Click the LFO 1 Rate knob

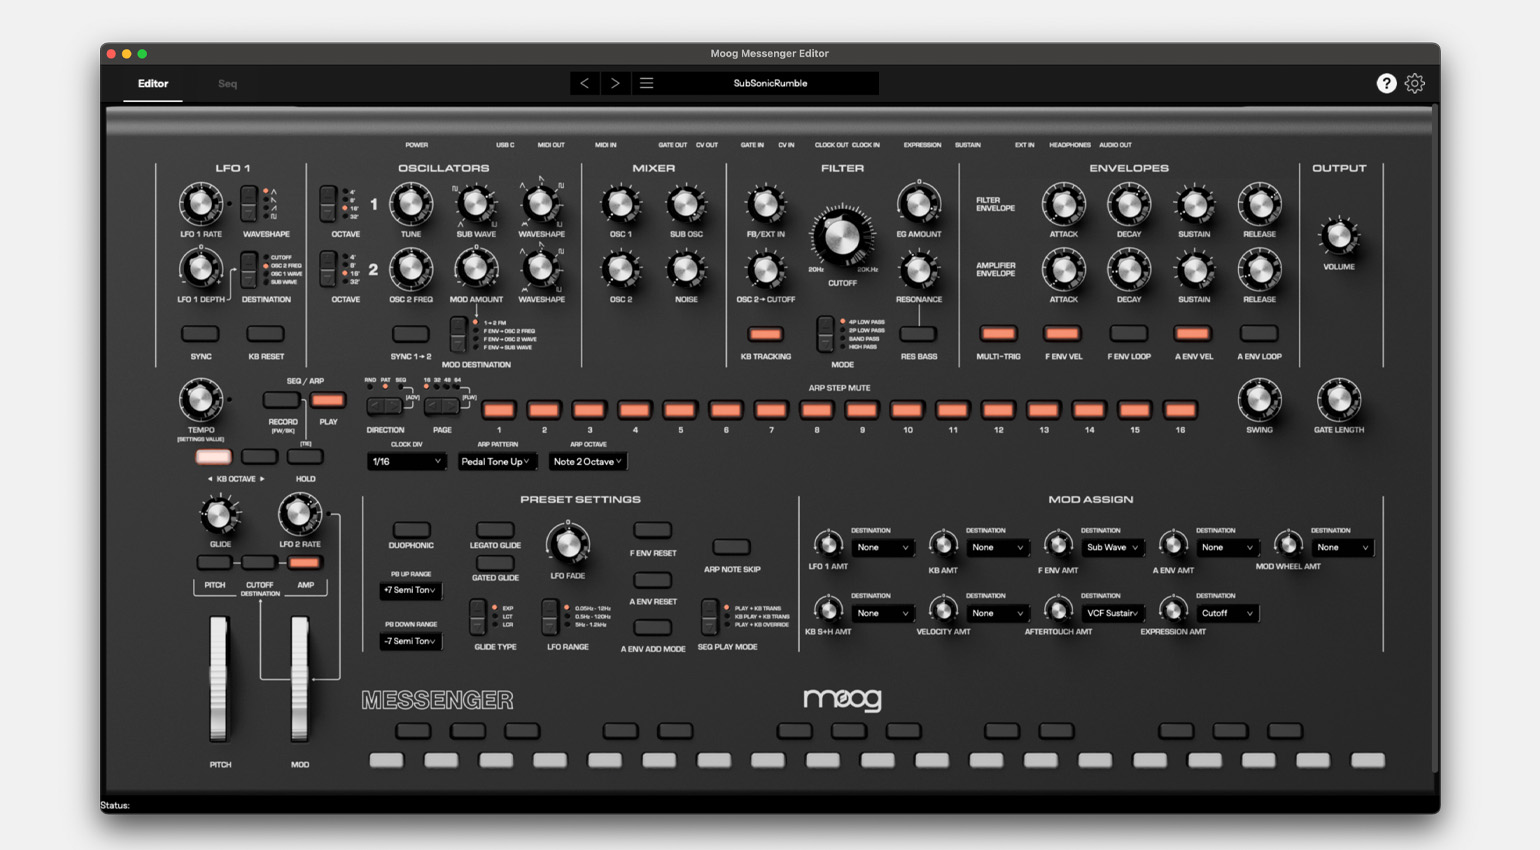[x=201, y=204]
